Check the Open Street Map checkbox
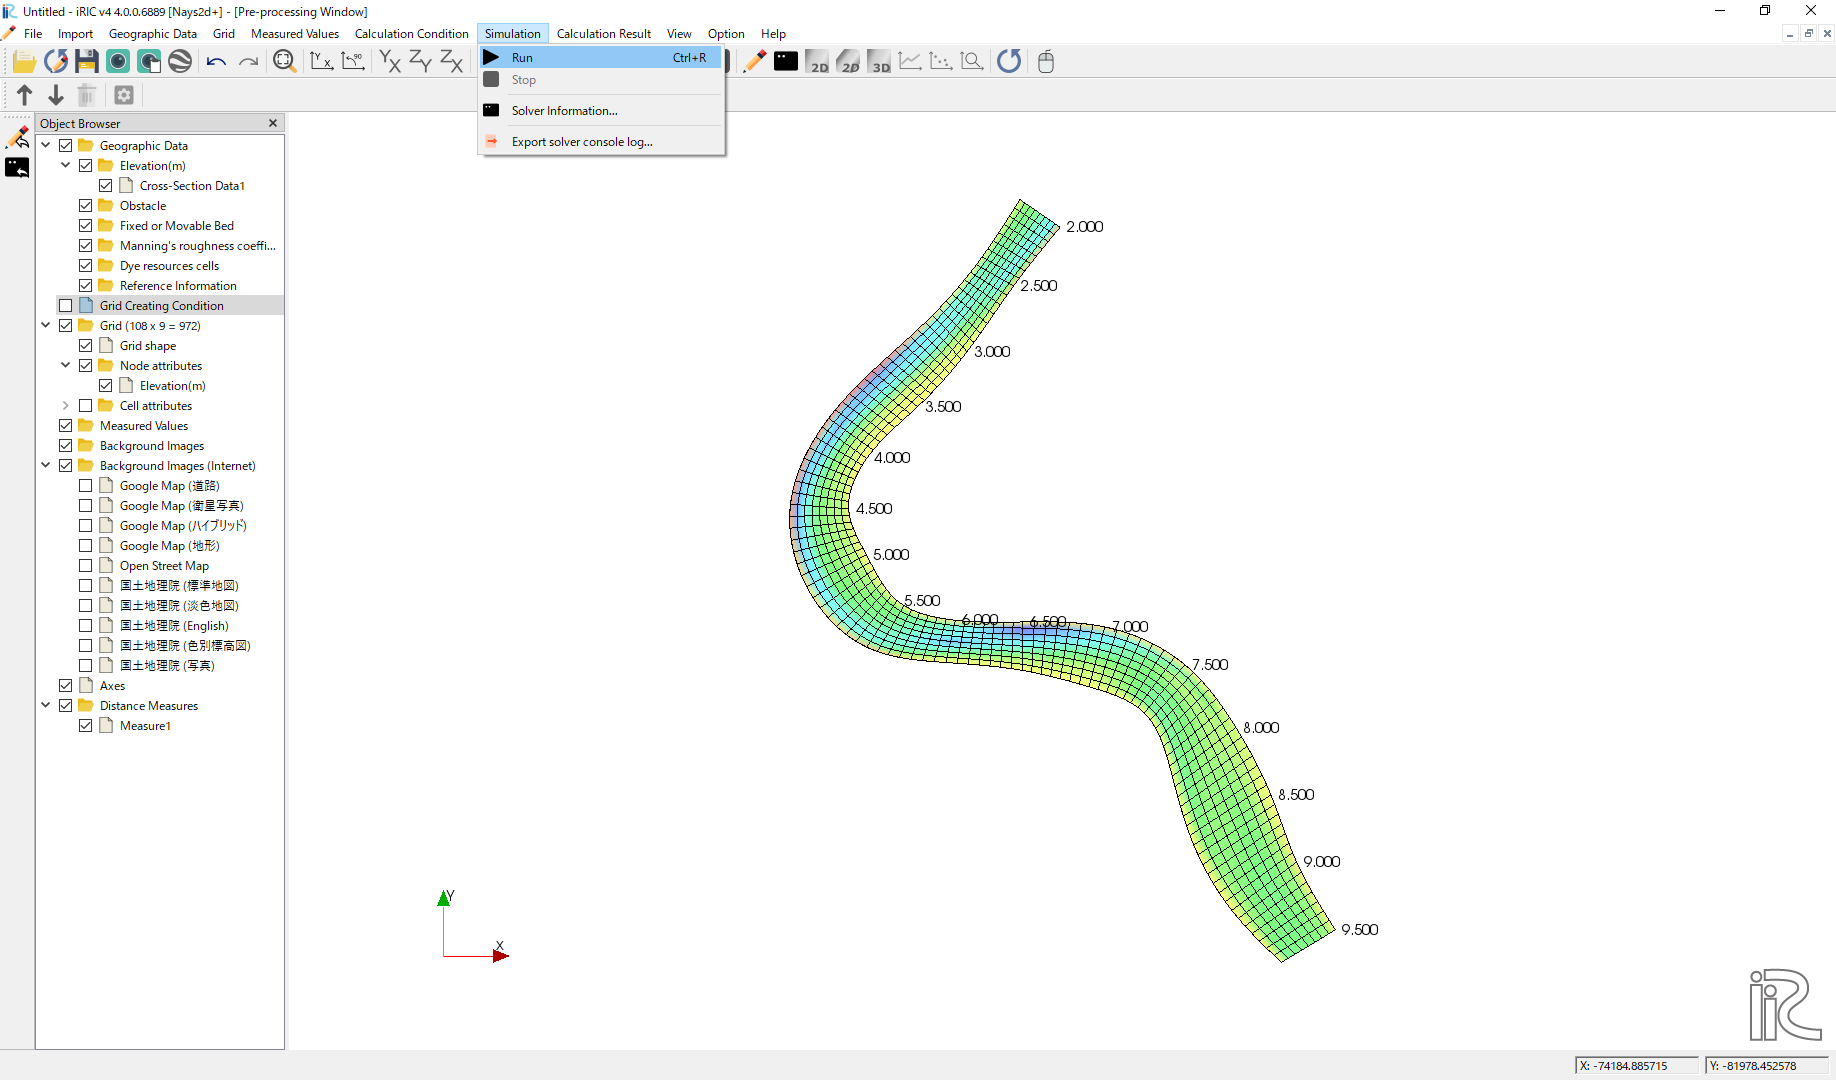The width and height of the screenshot is (1836, 1080). pyautogui.click(x=86, y=566)
